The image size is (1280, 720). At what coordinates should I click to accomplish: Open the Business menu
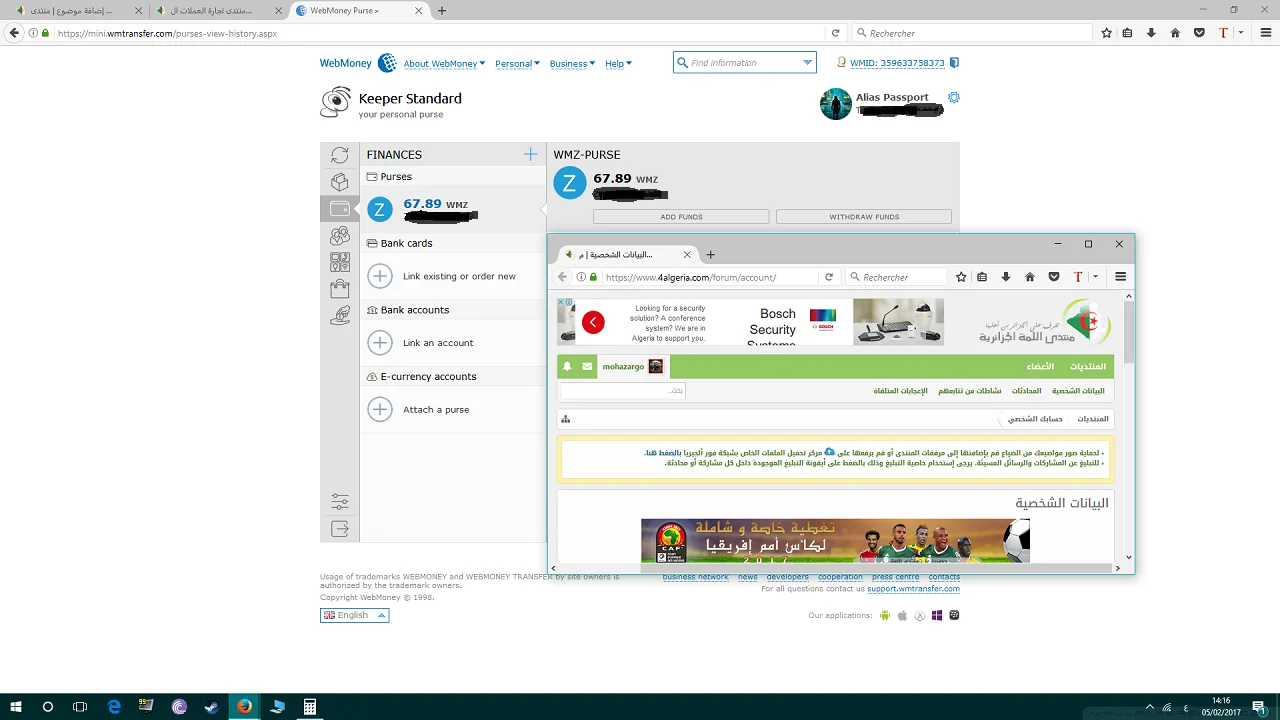[572, 63]
